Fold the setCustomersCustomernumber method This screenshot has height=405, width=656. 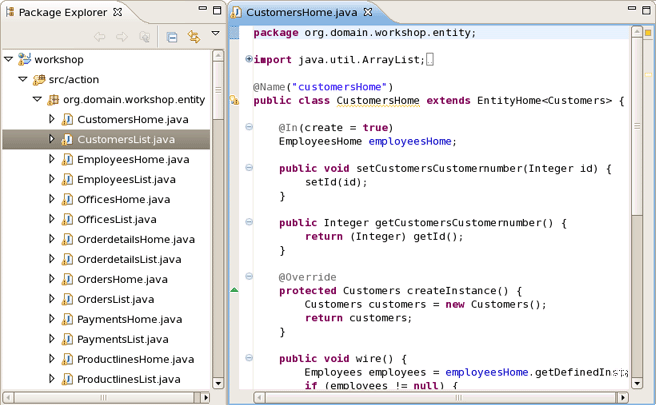[249, 168]
